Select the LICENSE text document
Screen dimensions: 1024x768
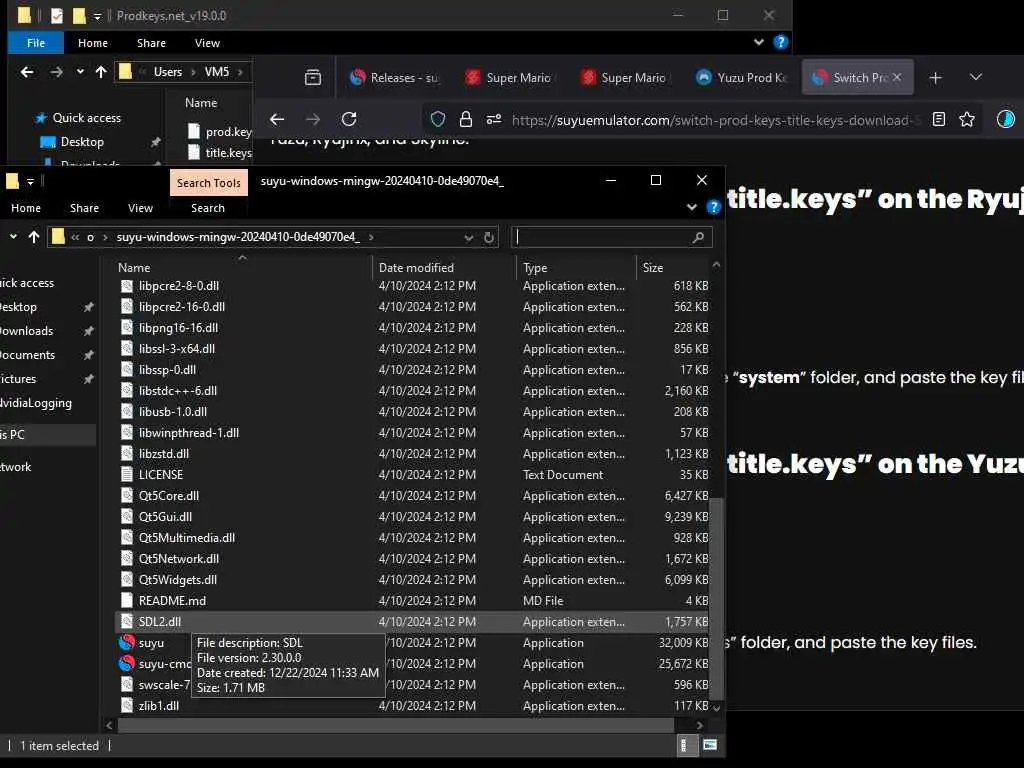tap(161, 475)
